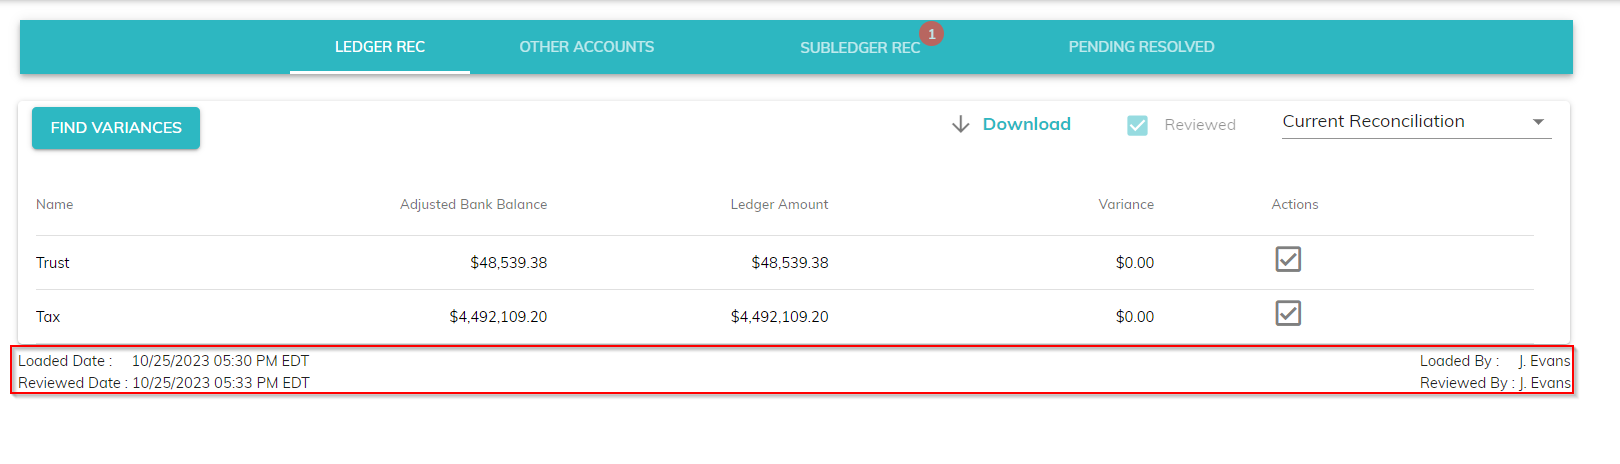The image size is (1620, 464).
Task: Open the Current Reconciliation dropdown
Action: [x=1400, y=122]
